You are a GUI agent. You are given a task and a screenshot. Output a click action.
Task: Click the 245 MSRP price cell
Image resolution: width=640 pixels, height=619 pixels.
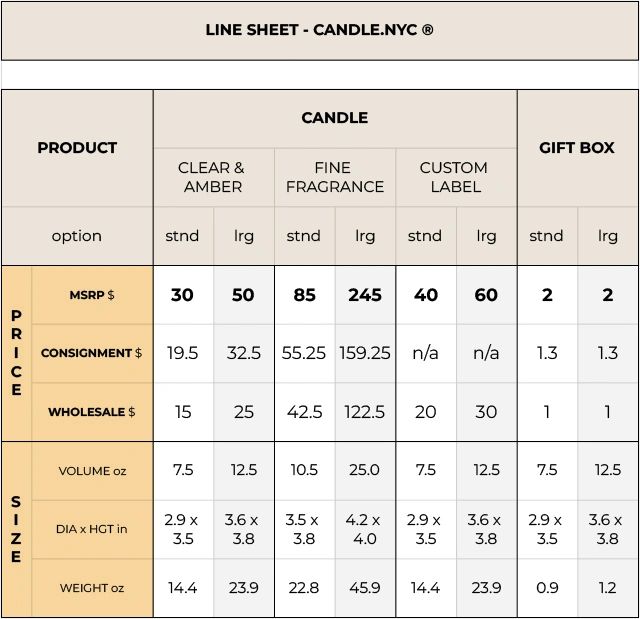[x=365, y=295]
